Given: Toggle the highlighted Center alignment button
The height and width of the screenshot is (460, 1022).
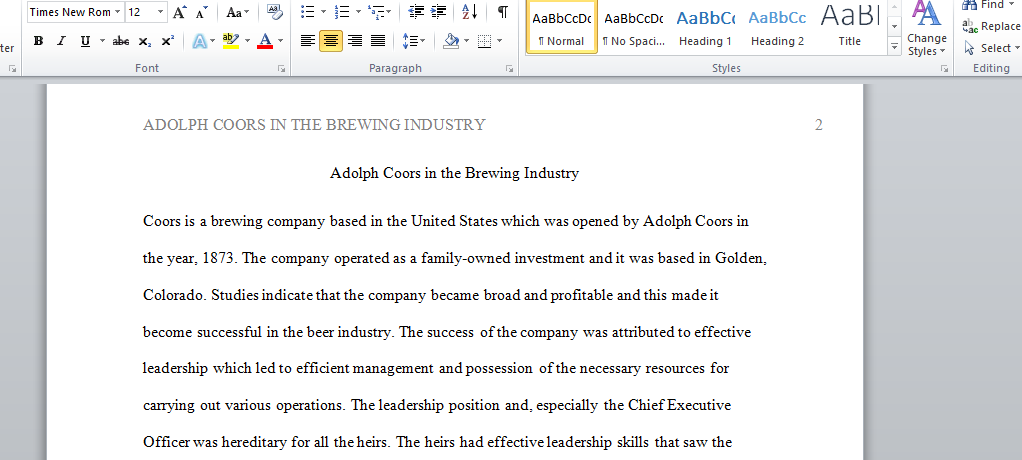Looking at the screenshot, I should (x=331, y=41).
